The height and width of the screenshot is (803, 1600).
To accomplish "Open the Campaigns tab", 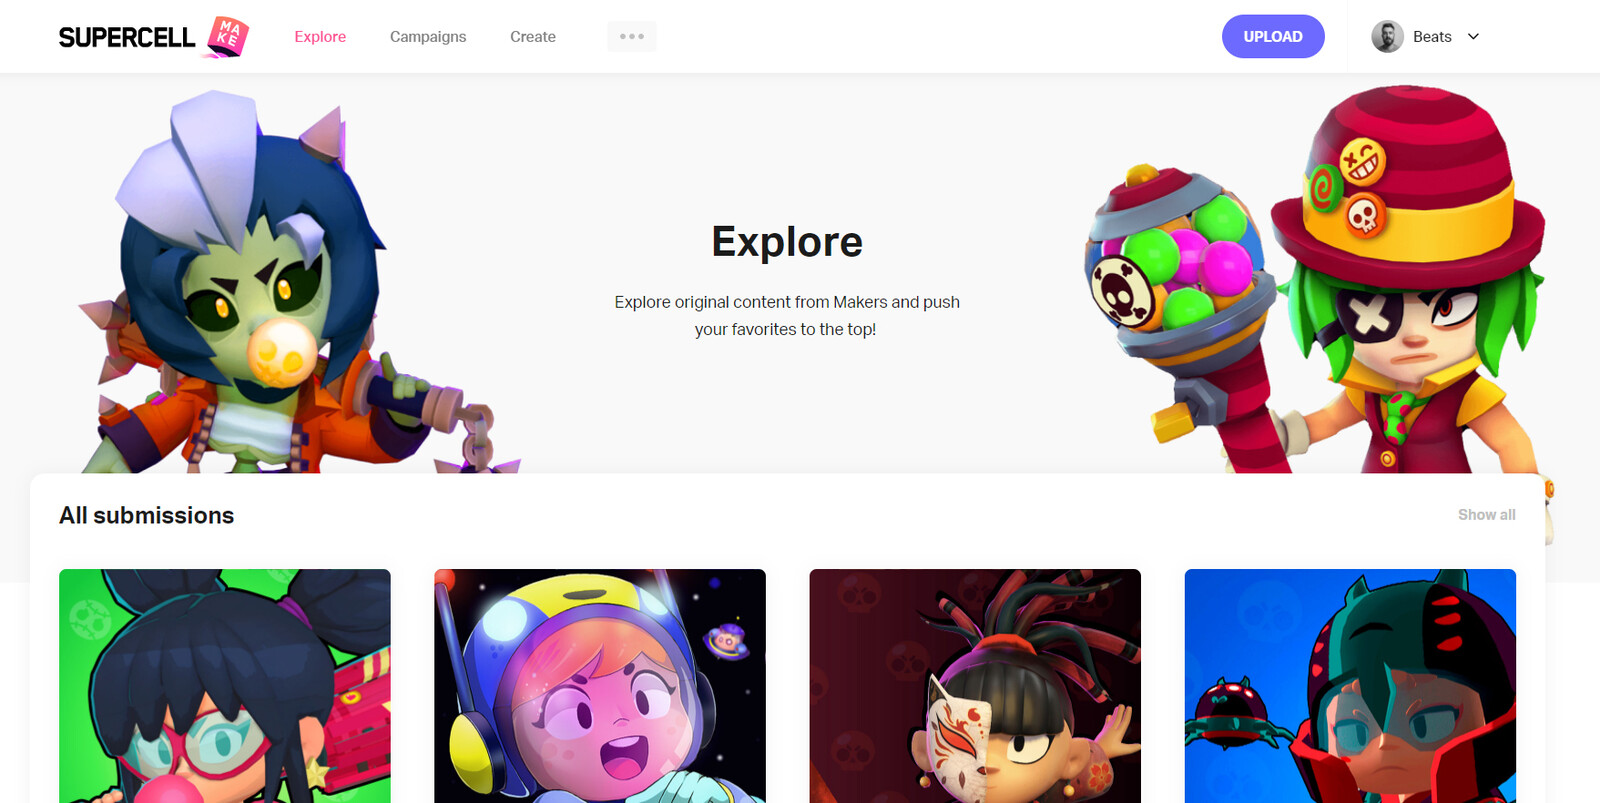I will click(x=428, y=37).
